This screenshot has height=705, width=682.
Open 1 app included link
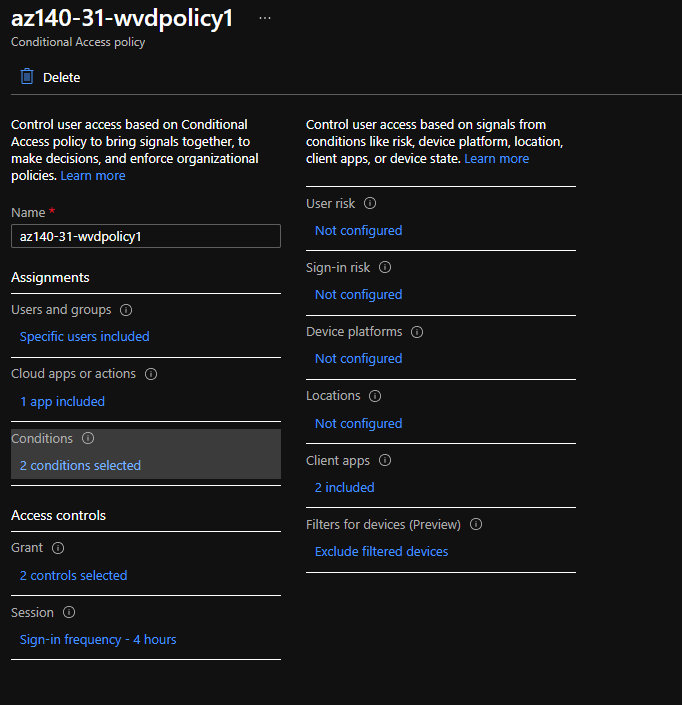coord(62,402)
